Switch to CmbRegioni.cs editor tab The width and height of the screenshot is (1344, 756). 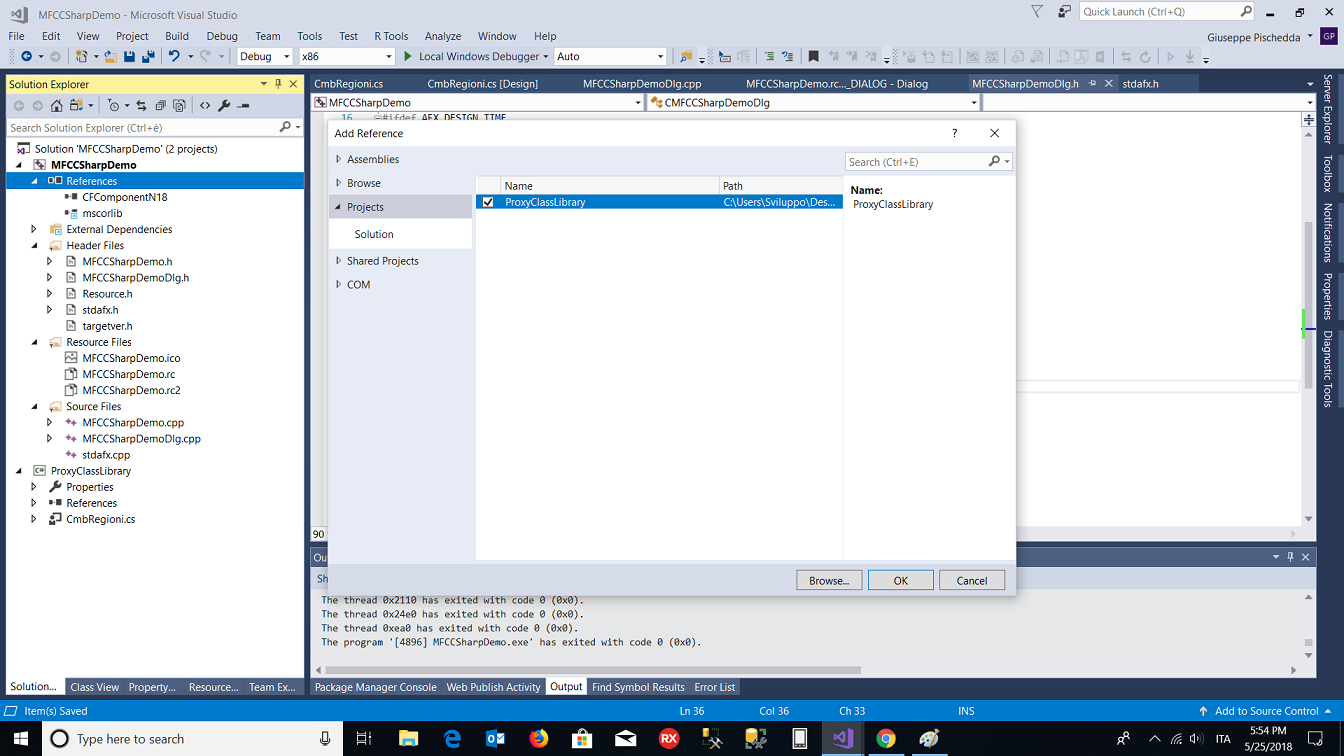(349, 84)
